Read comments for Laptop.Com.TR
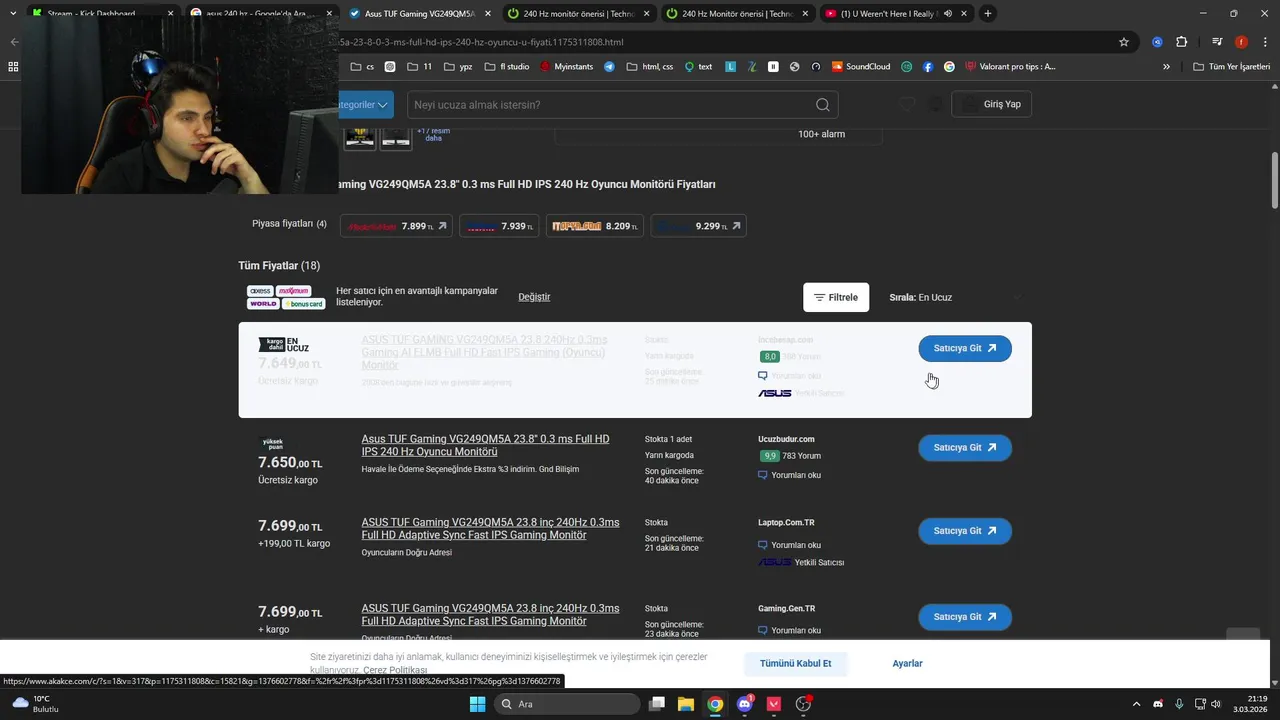Image resolution: width=1280 pixels, height=720 pixels. click(790, 545)
